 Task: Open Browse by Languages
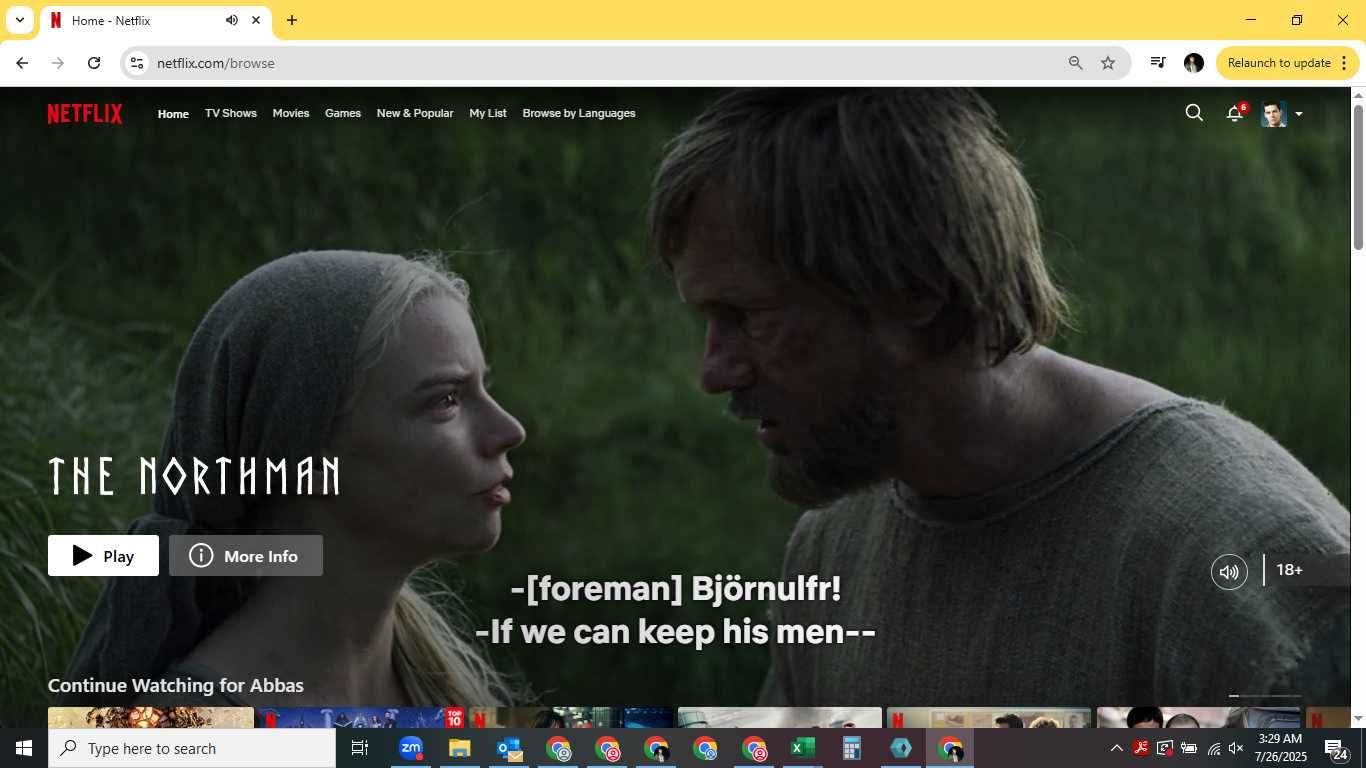pyautogui.click(x=579, y=113)
